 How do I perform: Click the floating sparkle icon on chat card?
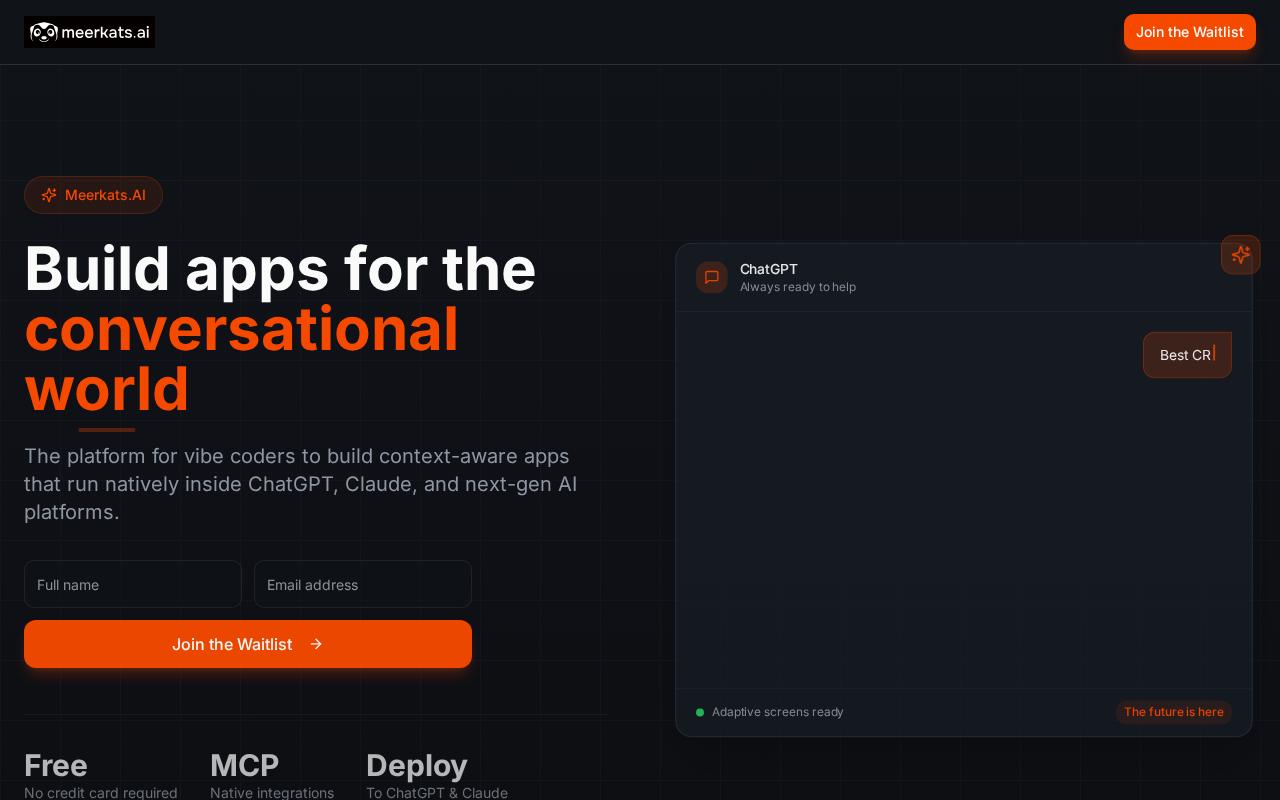click(1241, 255)
